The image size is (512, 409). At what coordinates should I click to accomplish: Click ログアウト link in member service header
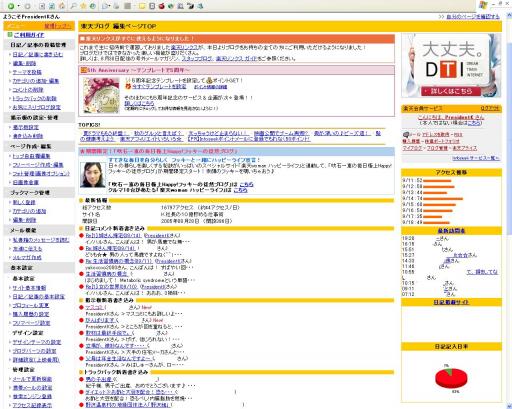tap(490, 108)
